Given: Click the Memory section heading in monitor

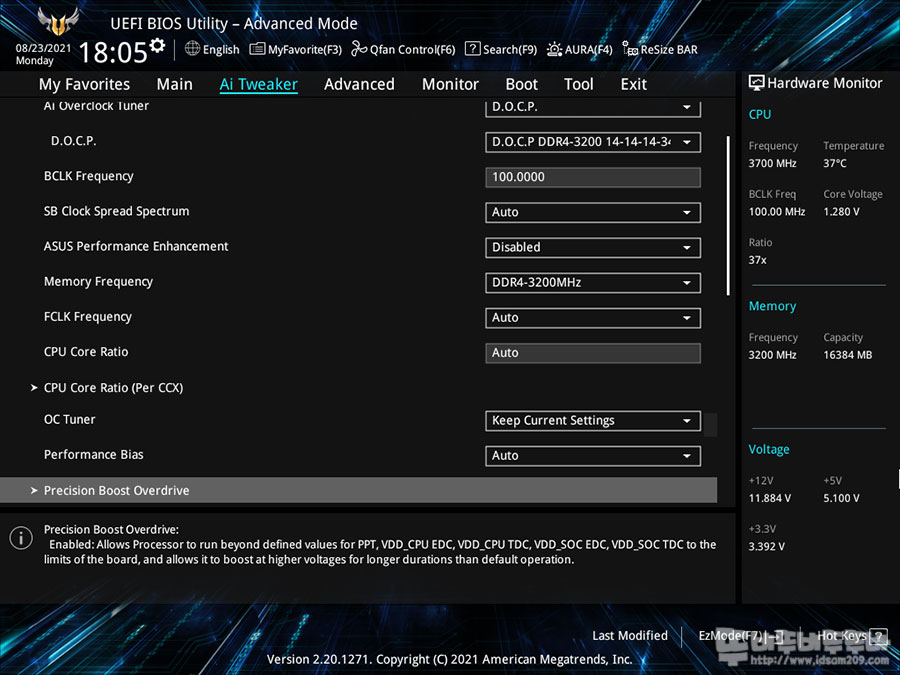Looking at the screenshot, I should (772, 307).
